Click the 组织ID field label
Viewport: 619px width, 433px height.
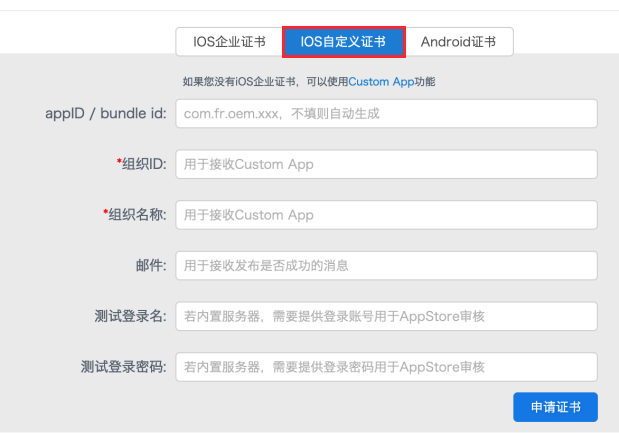point(144,165)
